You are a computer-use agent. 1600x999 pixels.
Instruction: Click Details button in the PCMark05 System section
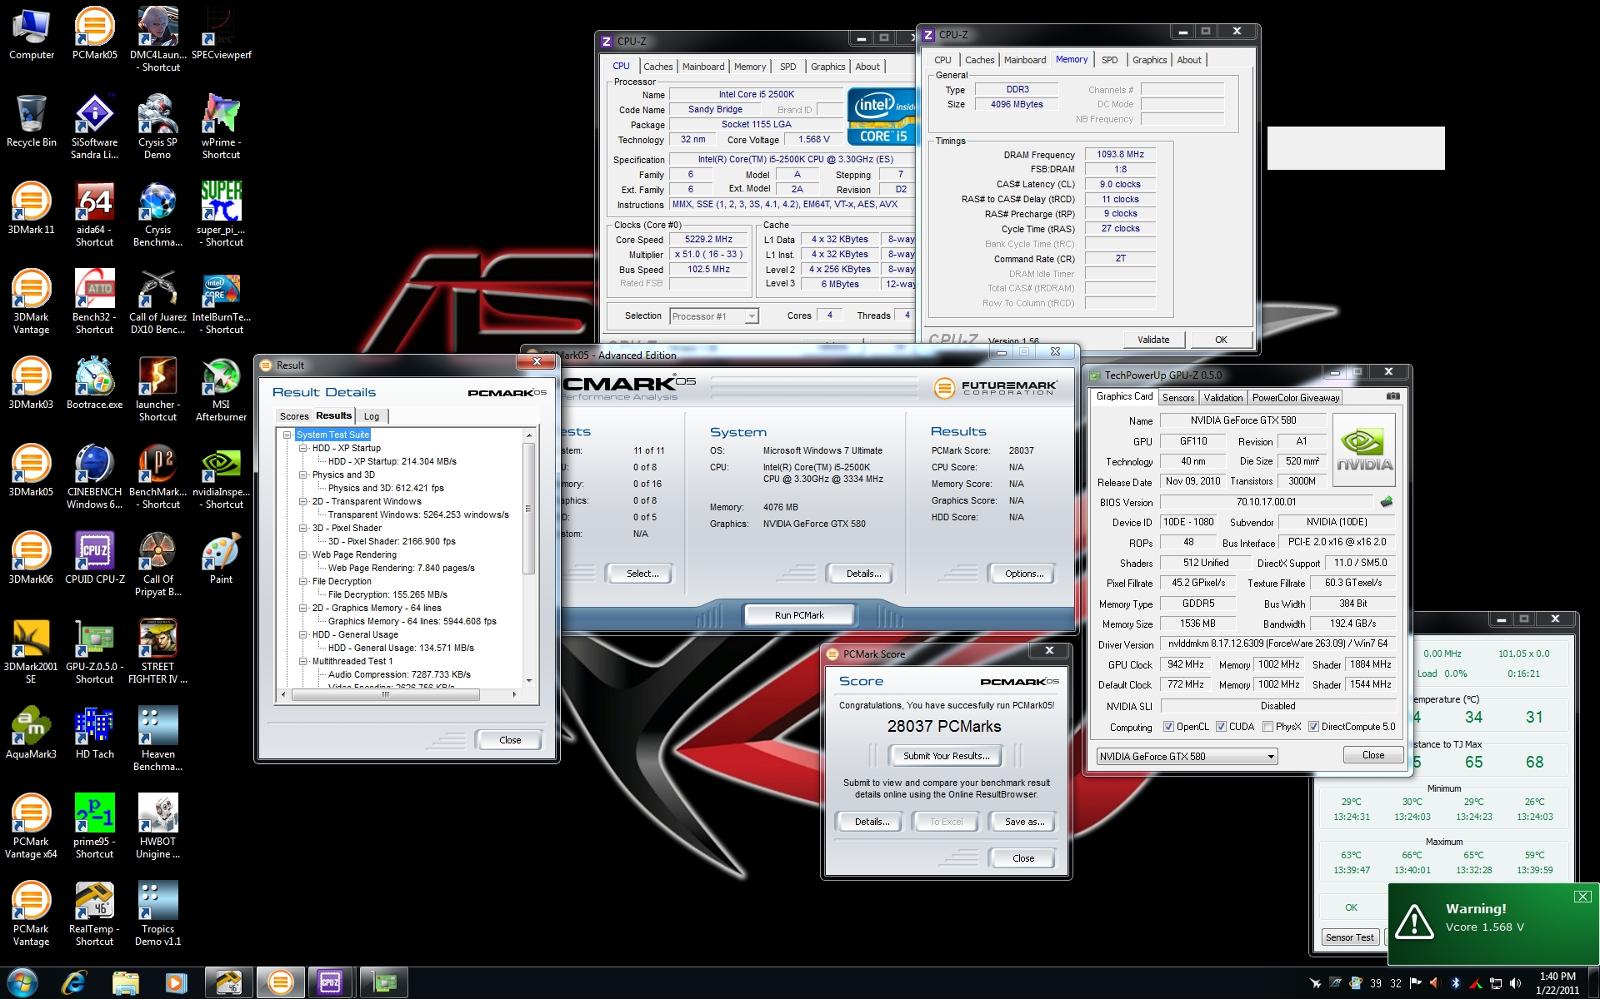coord(863,574)
